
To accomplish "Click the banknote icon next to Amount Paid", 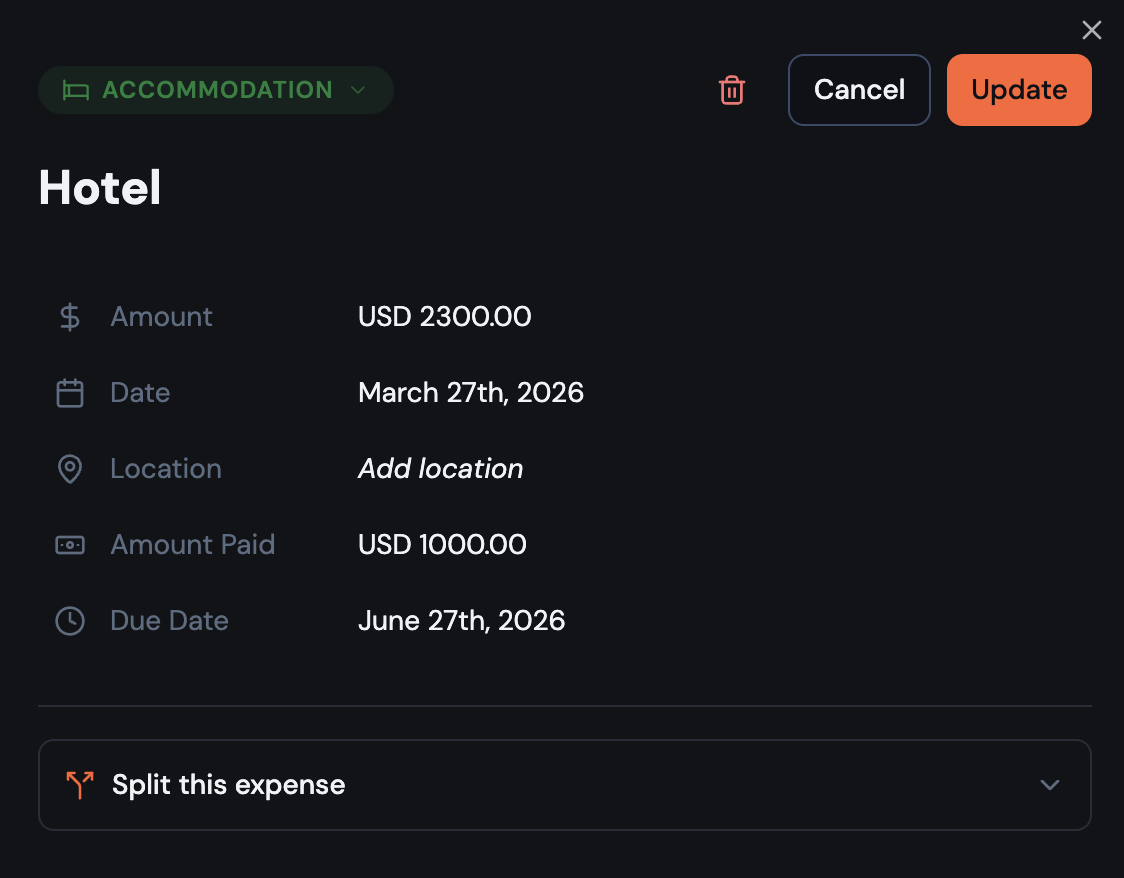I will click(x=69, y=544).
